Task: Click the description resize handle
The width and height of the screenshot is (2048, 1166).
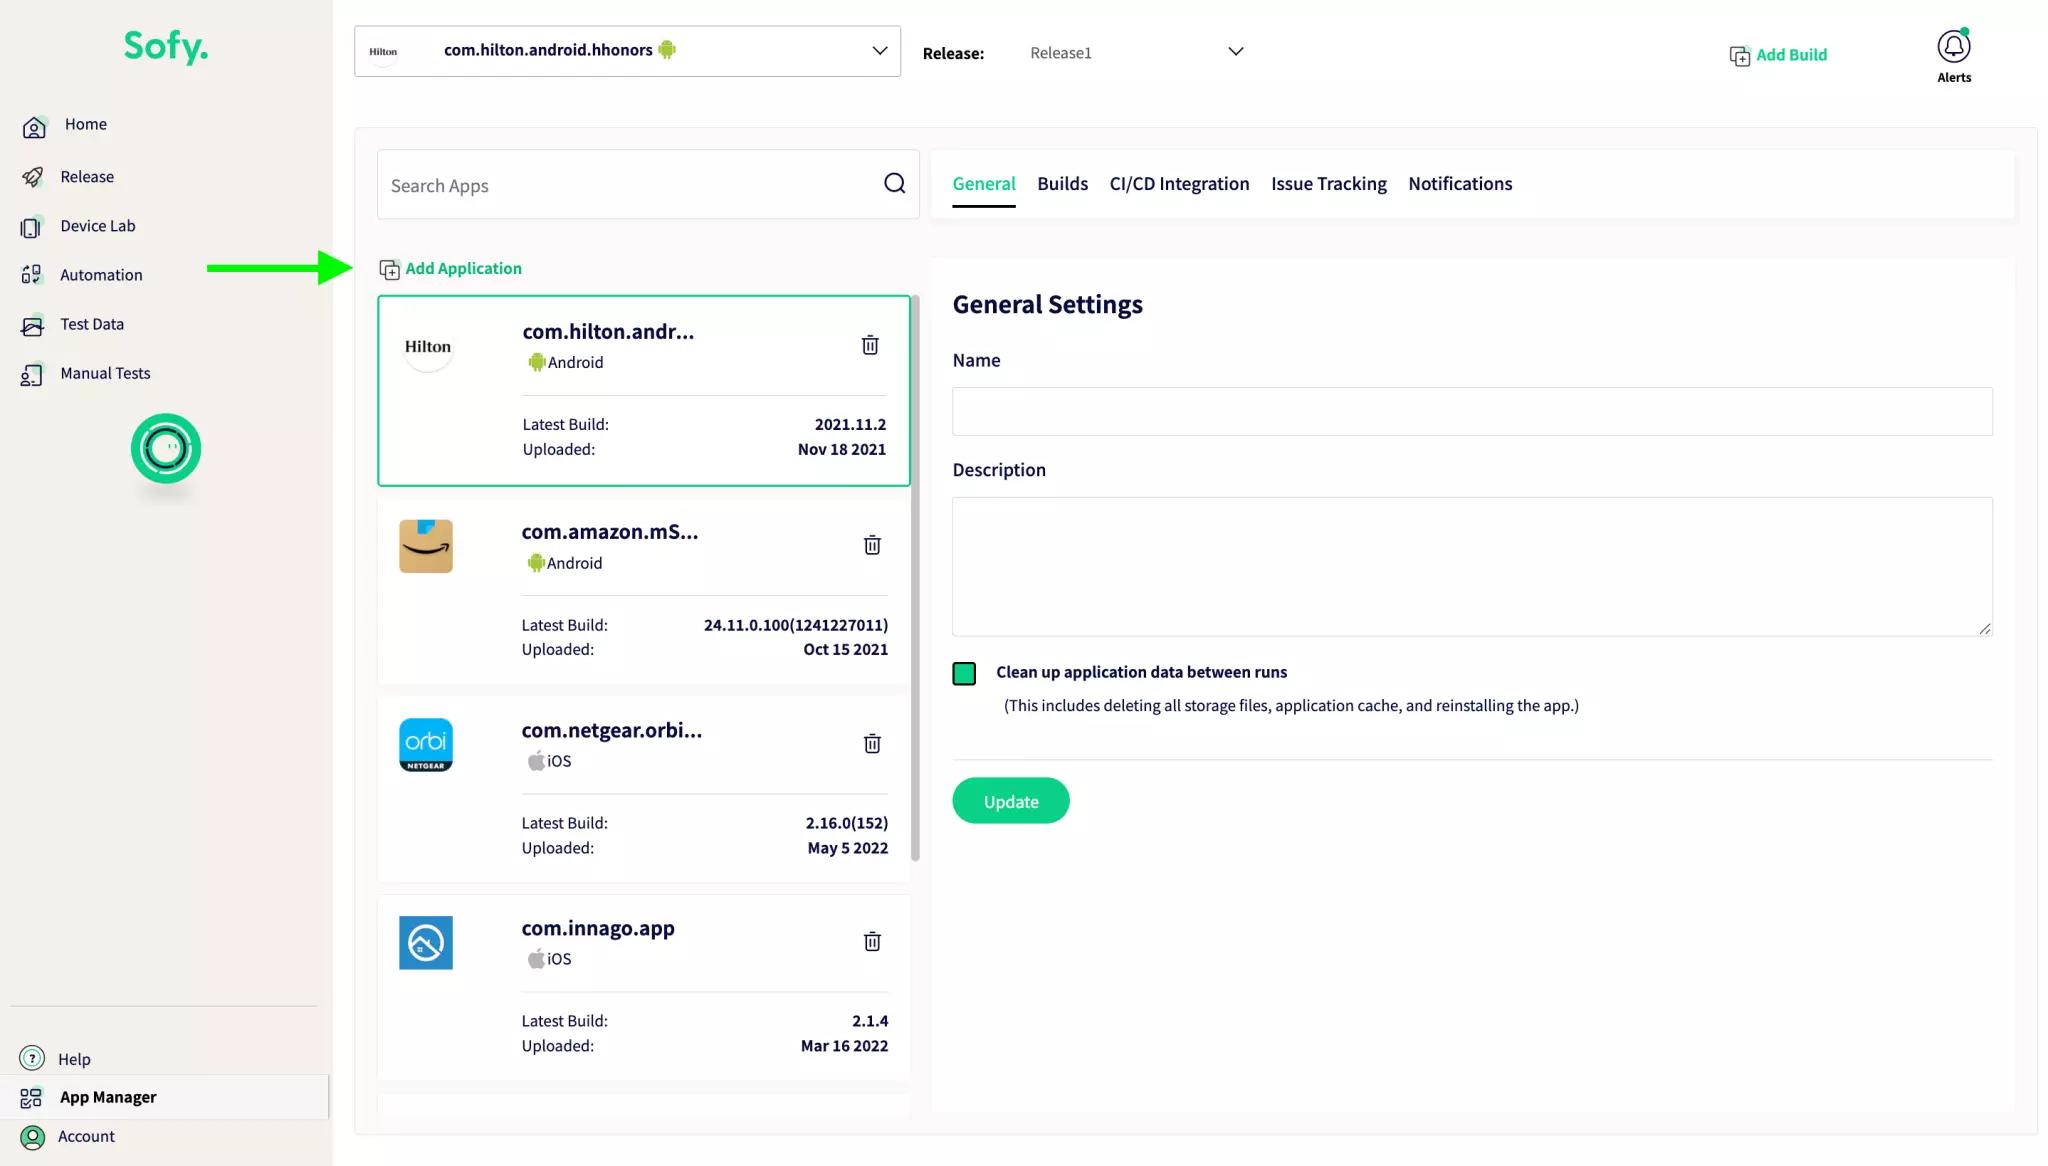Action: click(1985, 629)
